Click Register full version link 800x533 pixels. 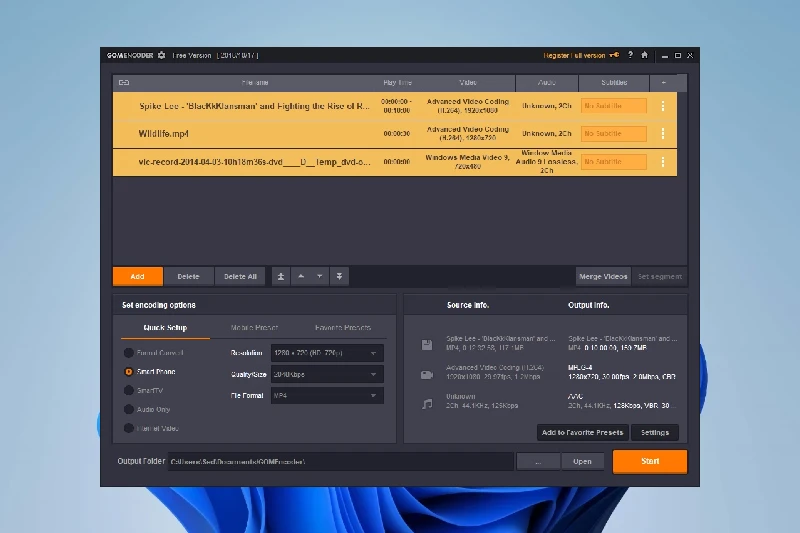click(574, 55)
